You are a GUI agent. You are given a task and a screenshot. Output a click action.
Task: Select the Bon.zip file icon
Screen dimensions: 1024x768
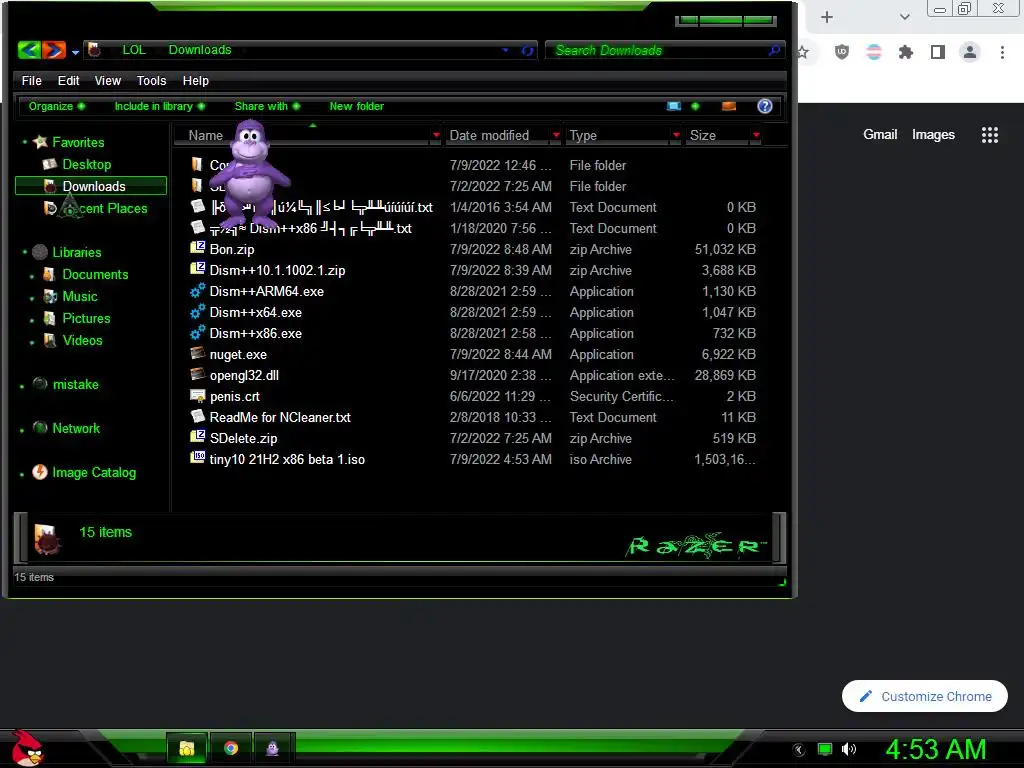(x=197, y=248)
